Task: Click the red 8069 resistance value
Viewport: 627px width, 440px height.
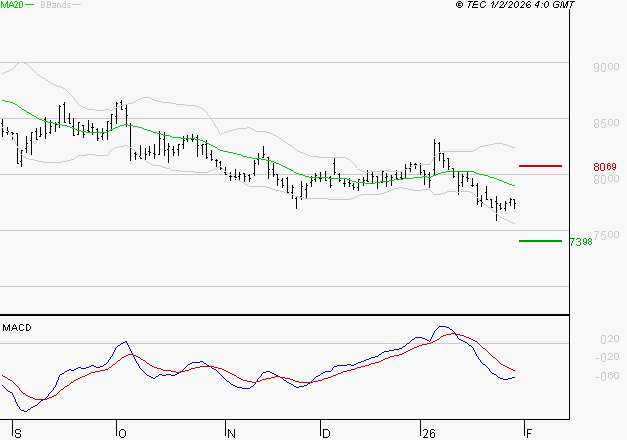Action: 605,167
